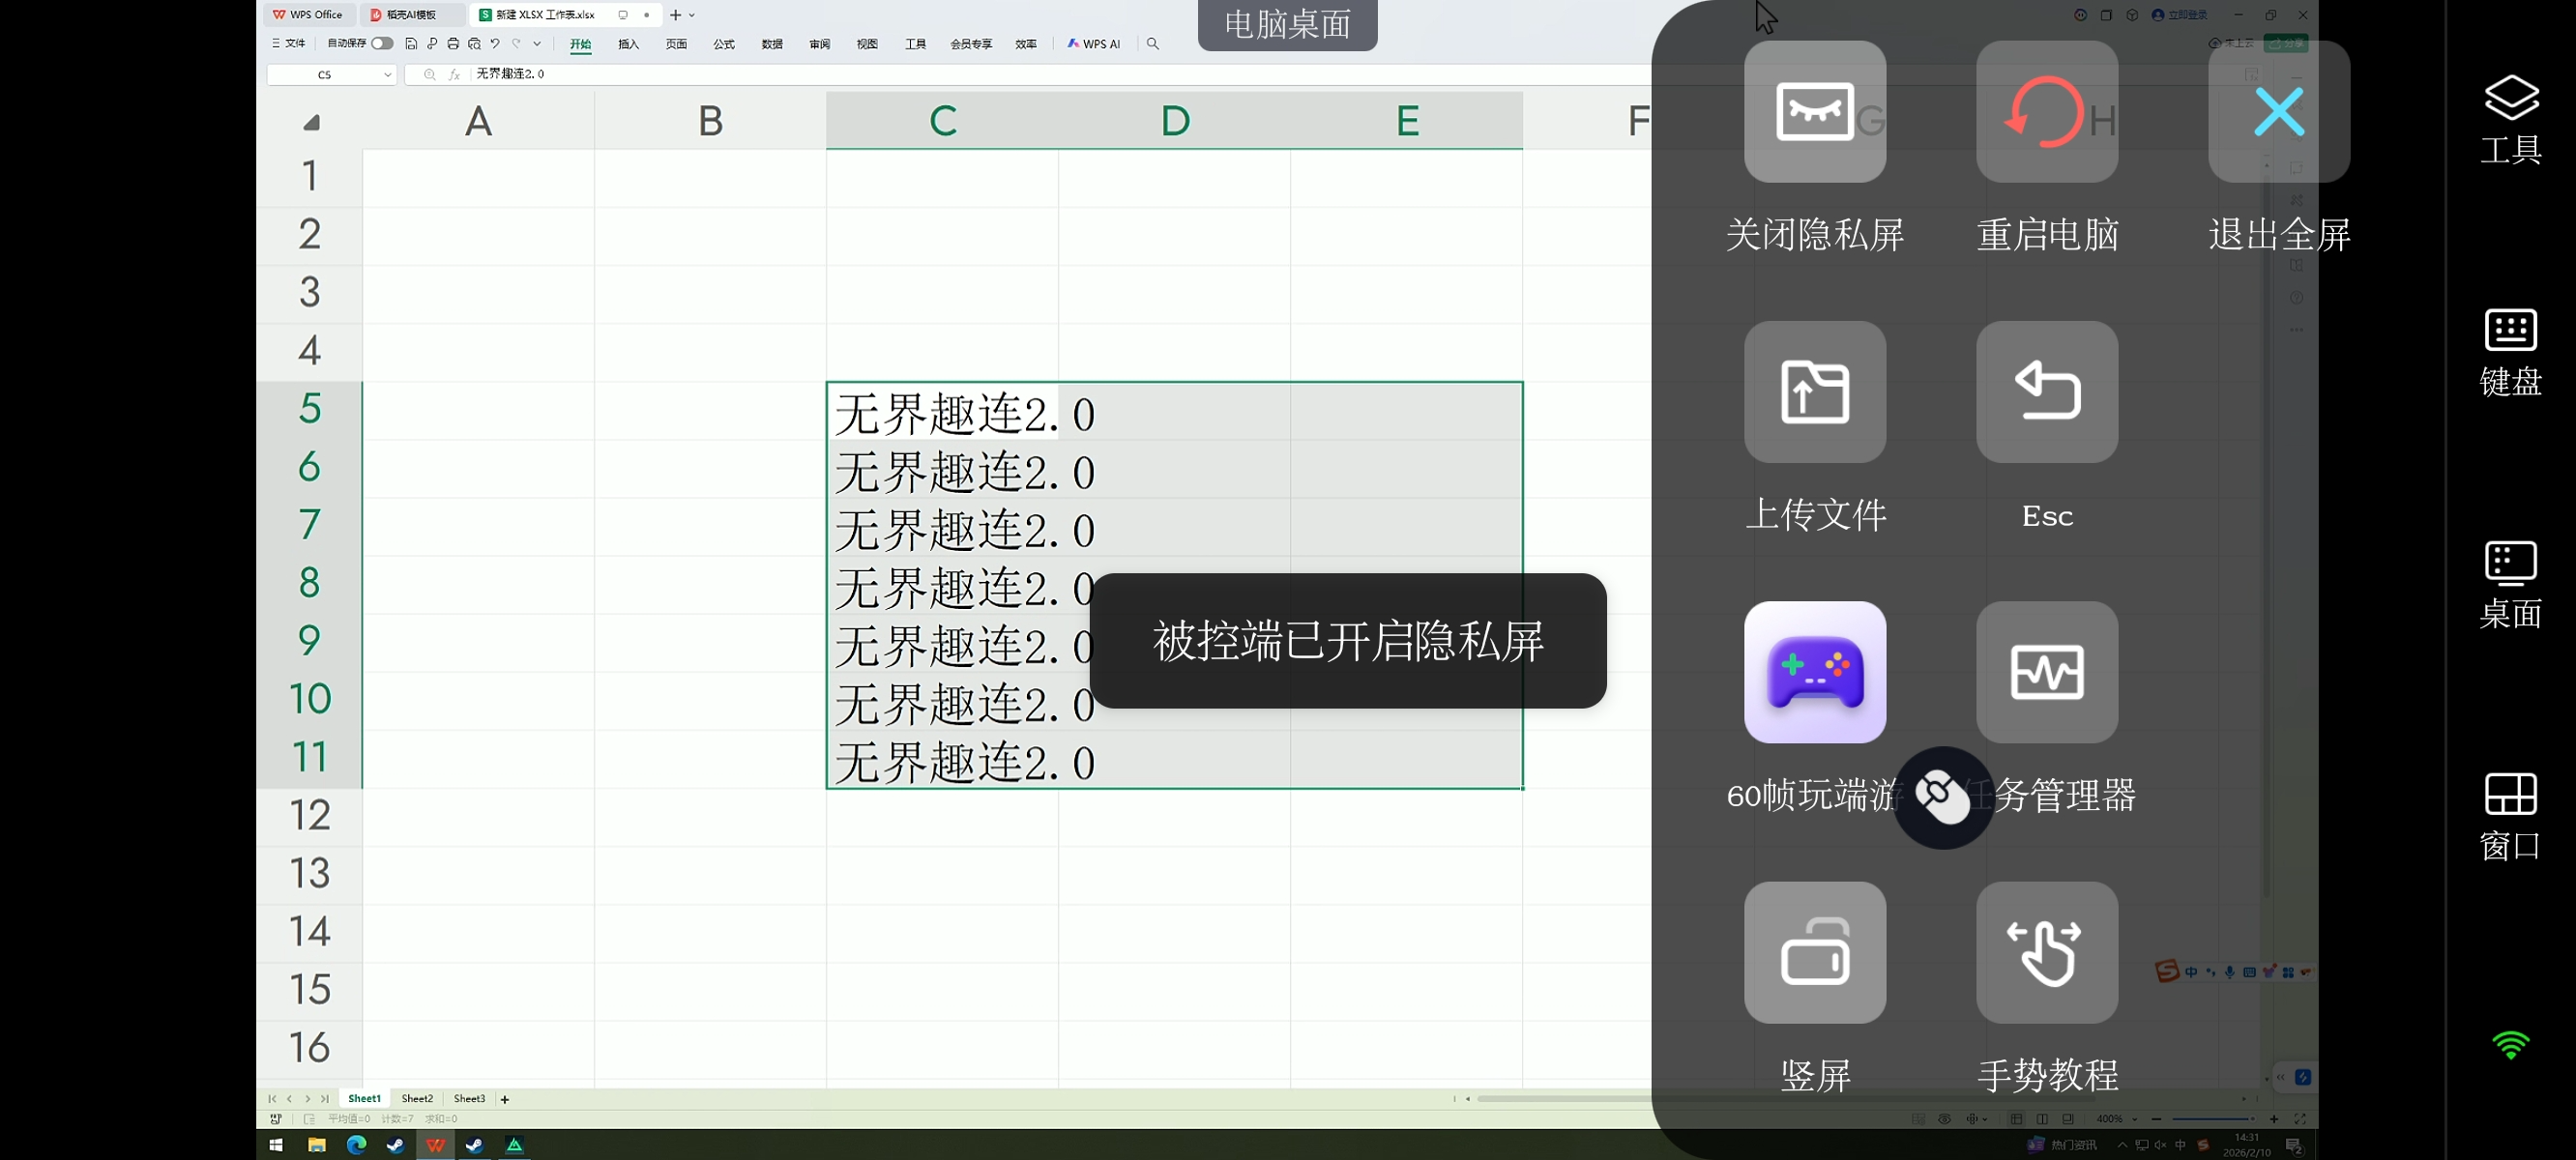This screenshot has width=2576, height=1160.
Task: Add a new worksheet with the plus button
Action: tap(504, 1099)
